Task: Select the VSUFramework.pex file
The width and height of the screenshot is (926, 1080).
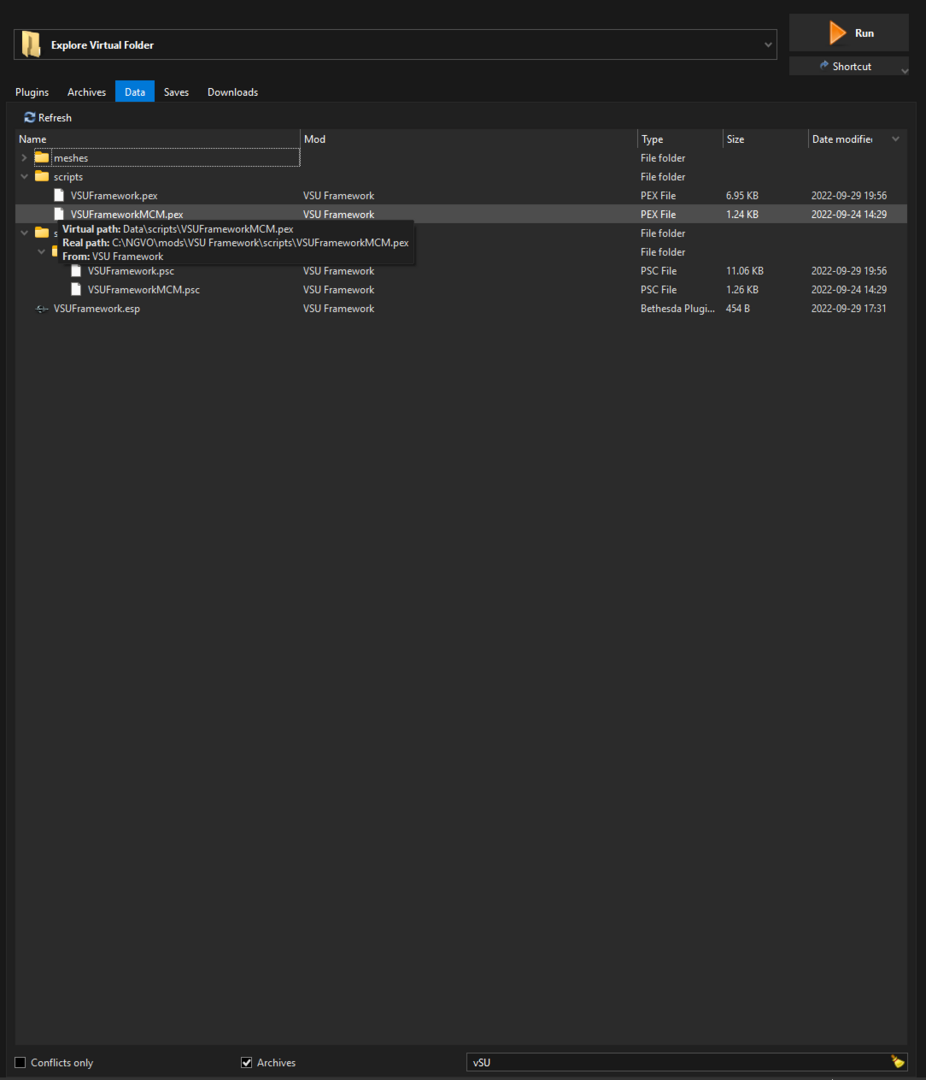Action: [x=461, y=196]
